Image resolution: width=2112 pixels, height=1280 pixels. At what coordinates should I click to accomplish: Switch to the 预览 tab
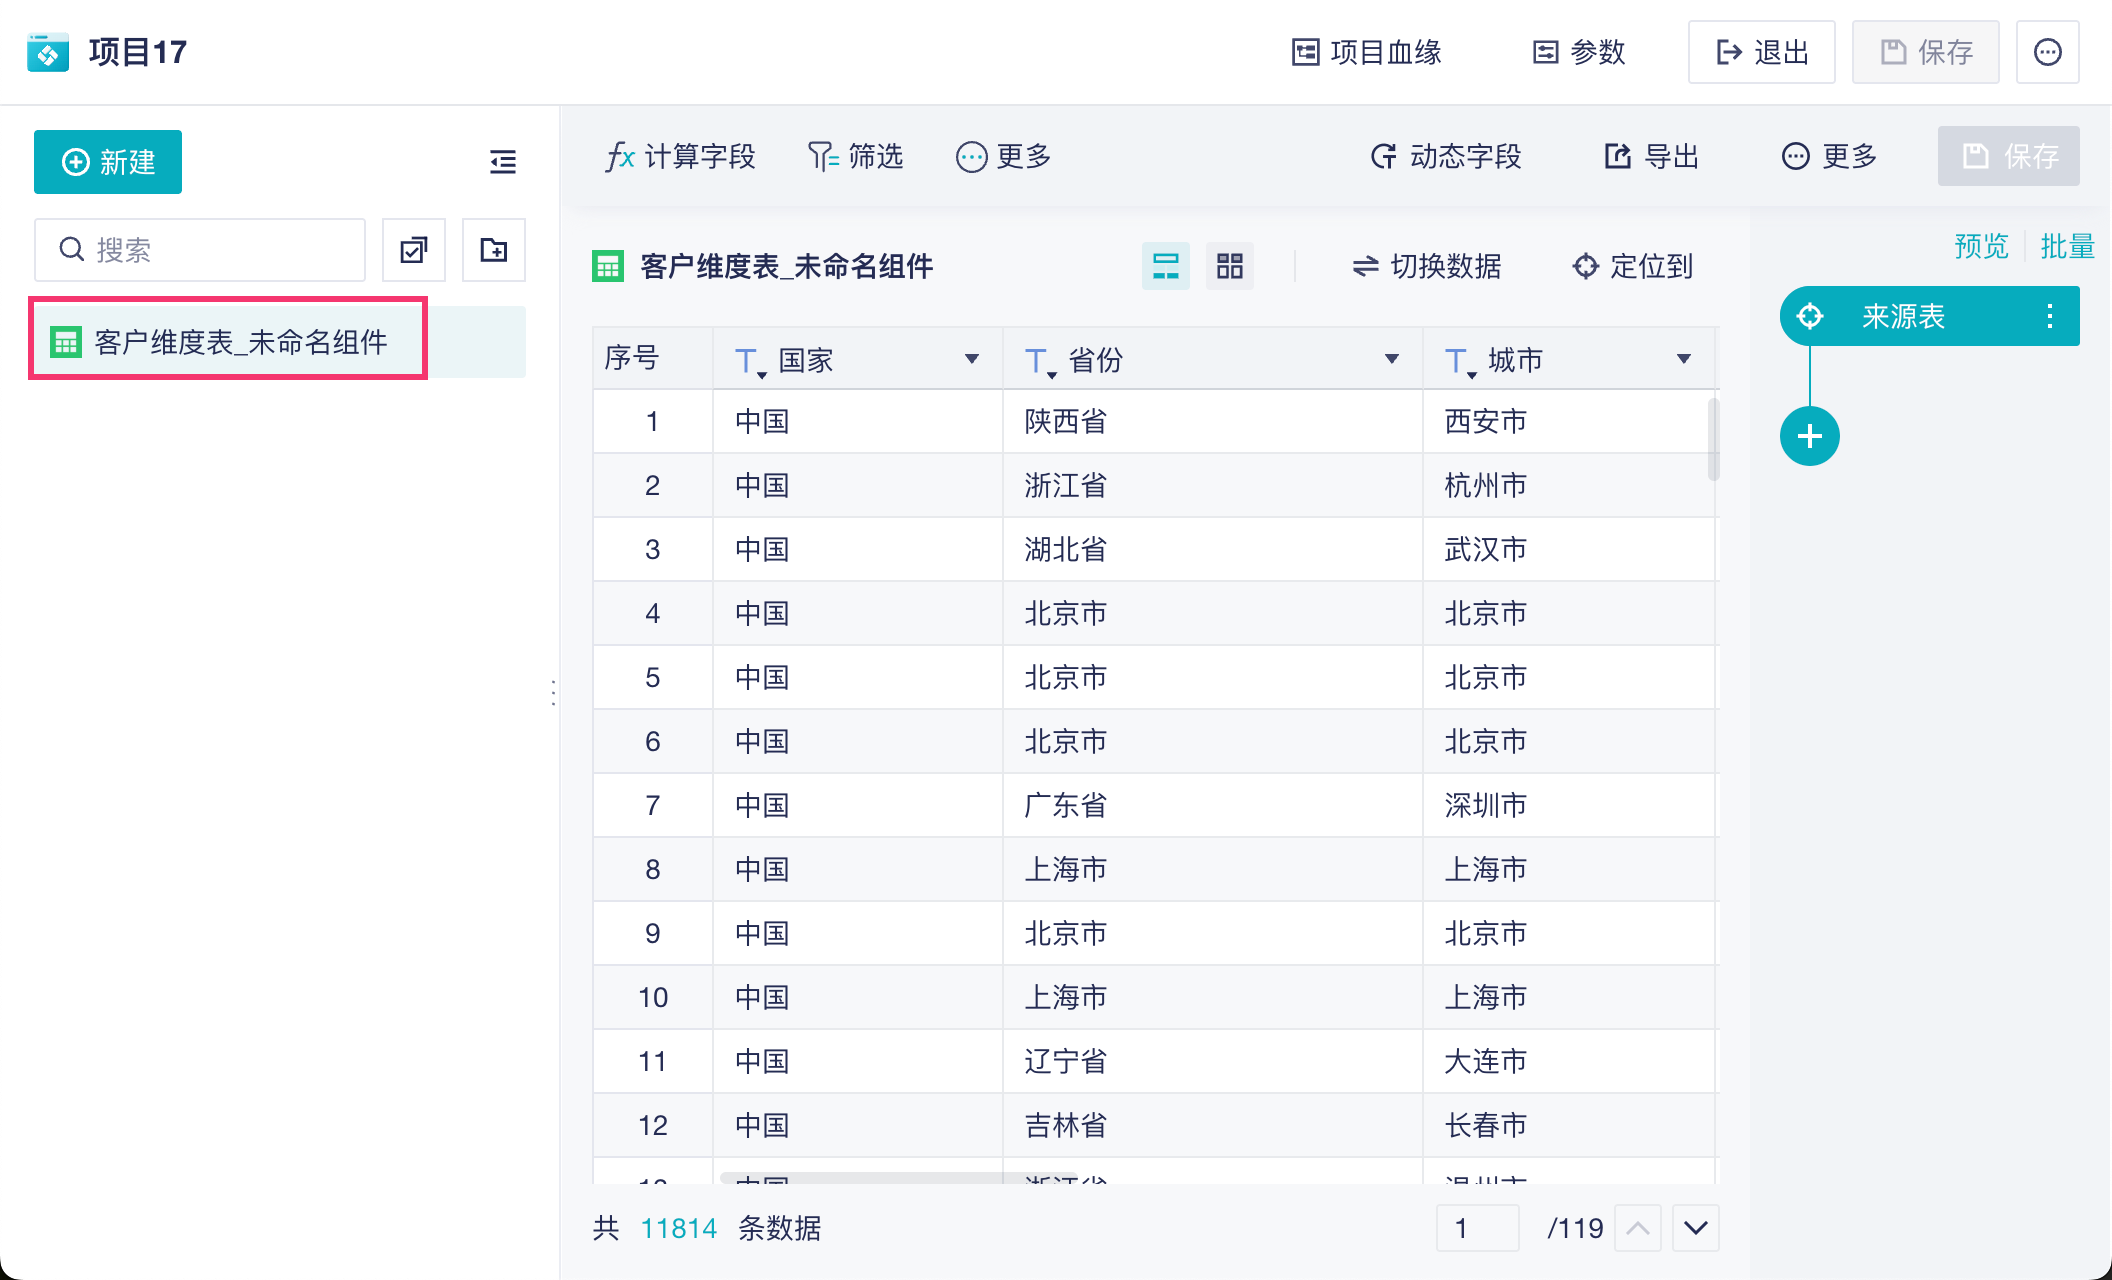1981,246
